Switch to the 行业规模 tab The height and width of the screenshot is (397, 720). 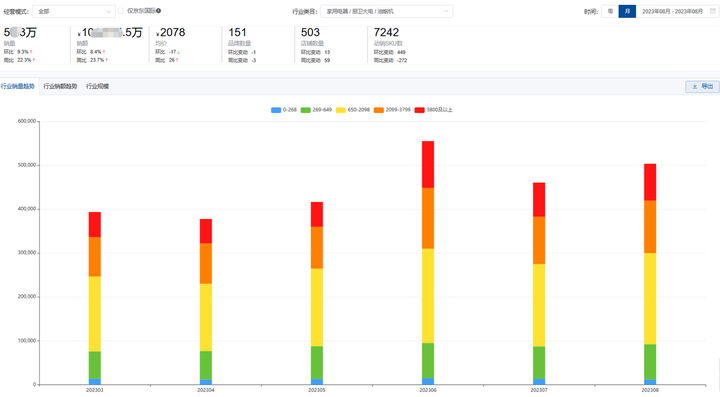(x=97, y=86)
